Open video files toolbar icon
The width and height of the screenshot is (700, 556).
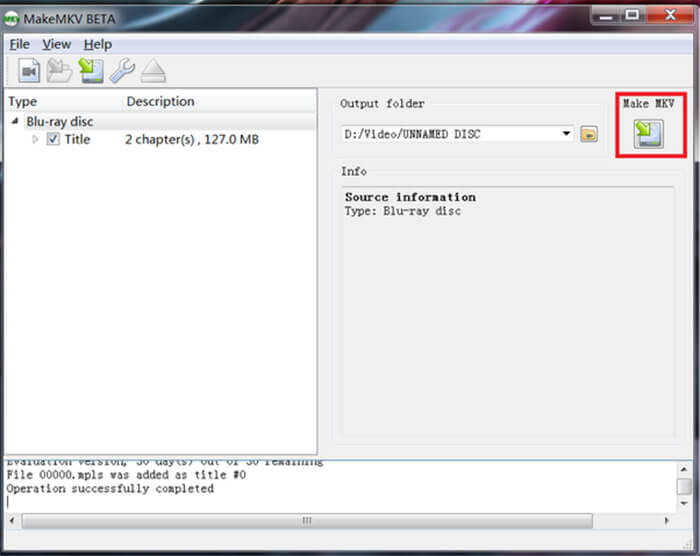click(x=29, y=71)
